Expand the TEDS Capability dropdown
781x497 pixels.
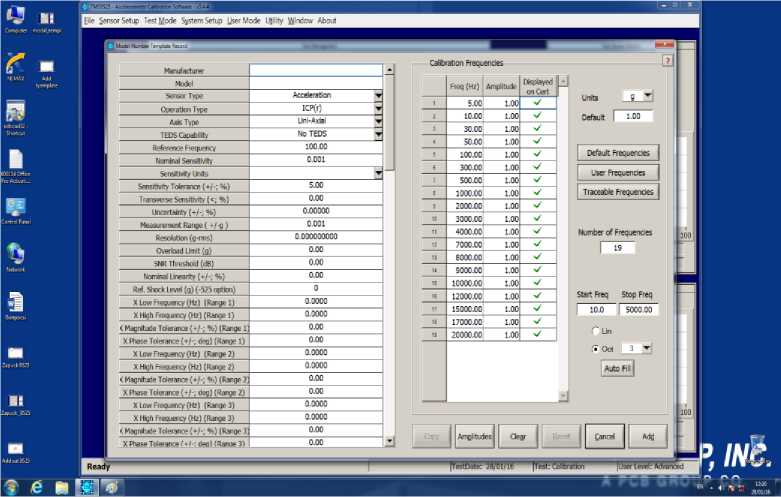(x=379, y=134)
